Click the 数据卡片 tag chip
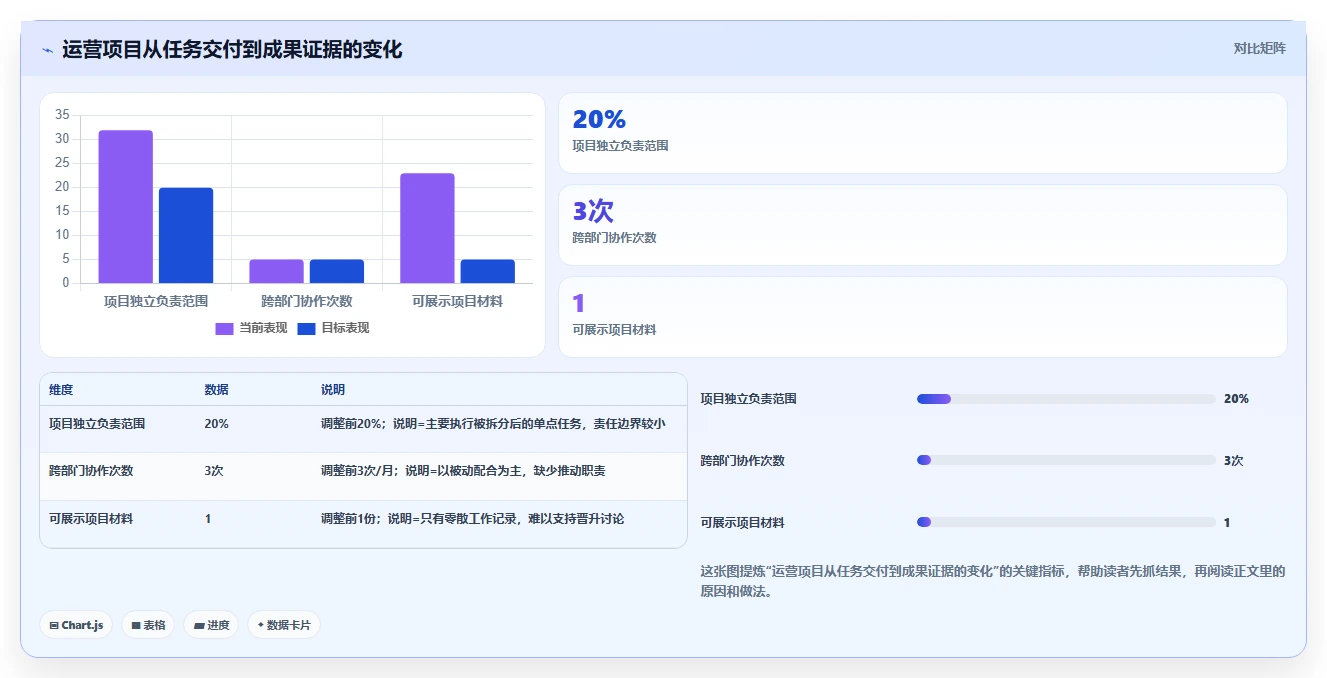 point(284,625)
